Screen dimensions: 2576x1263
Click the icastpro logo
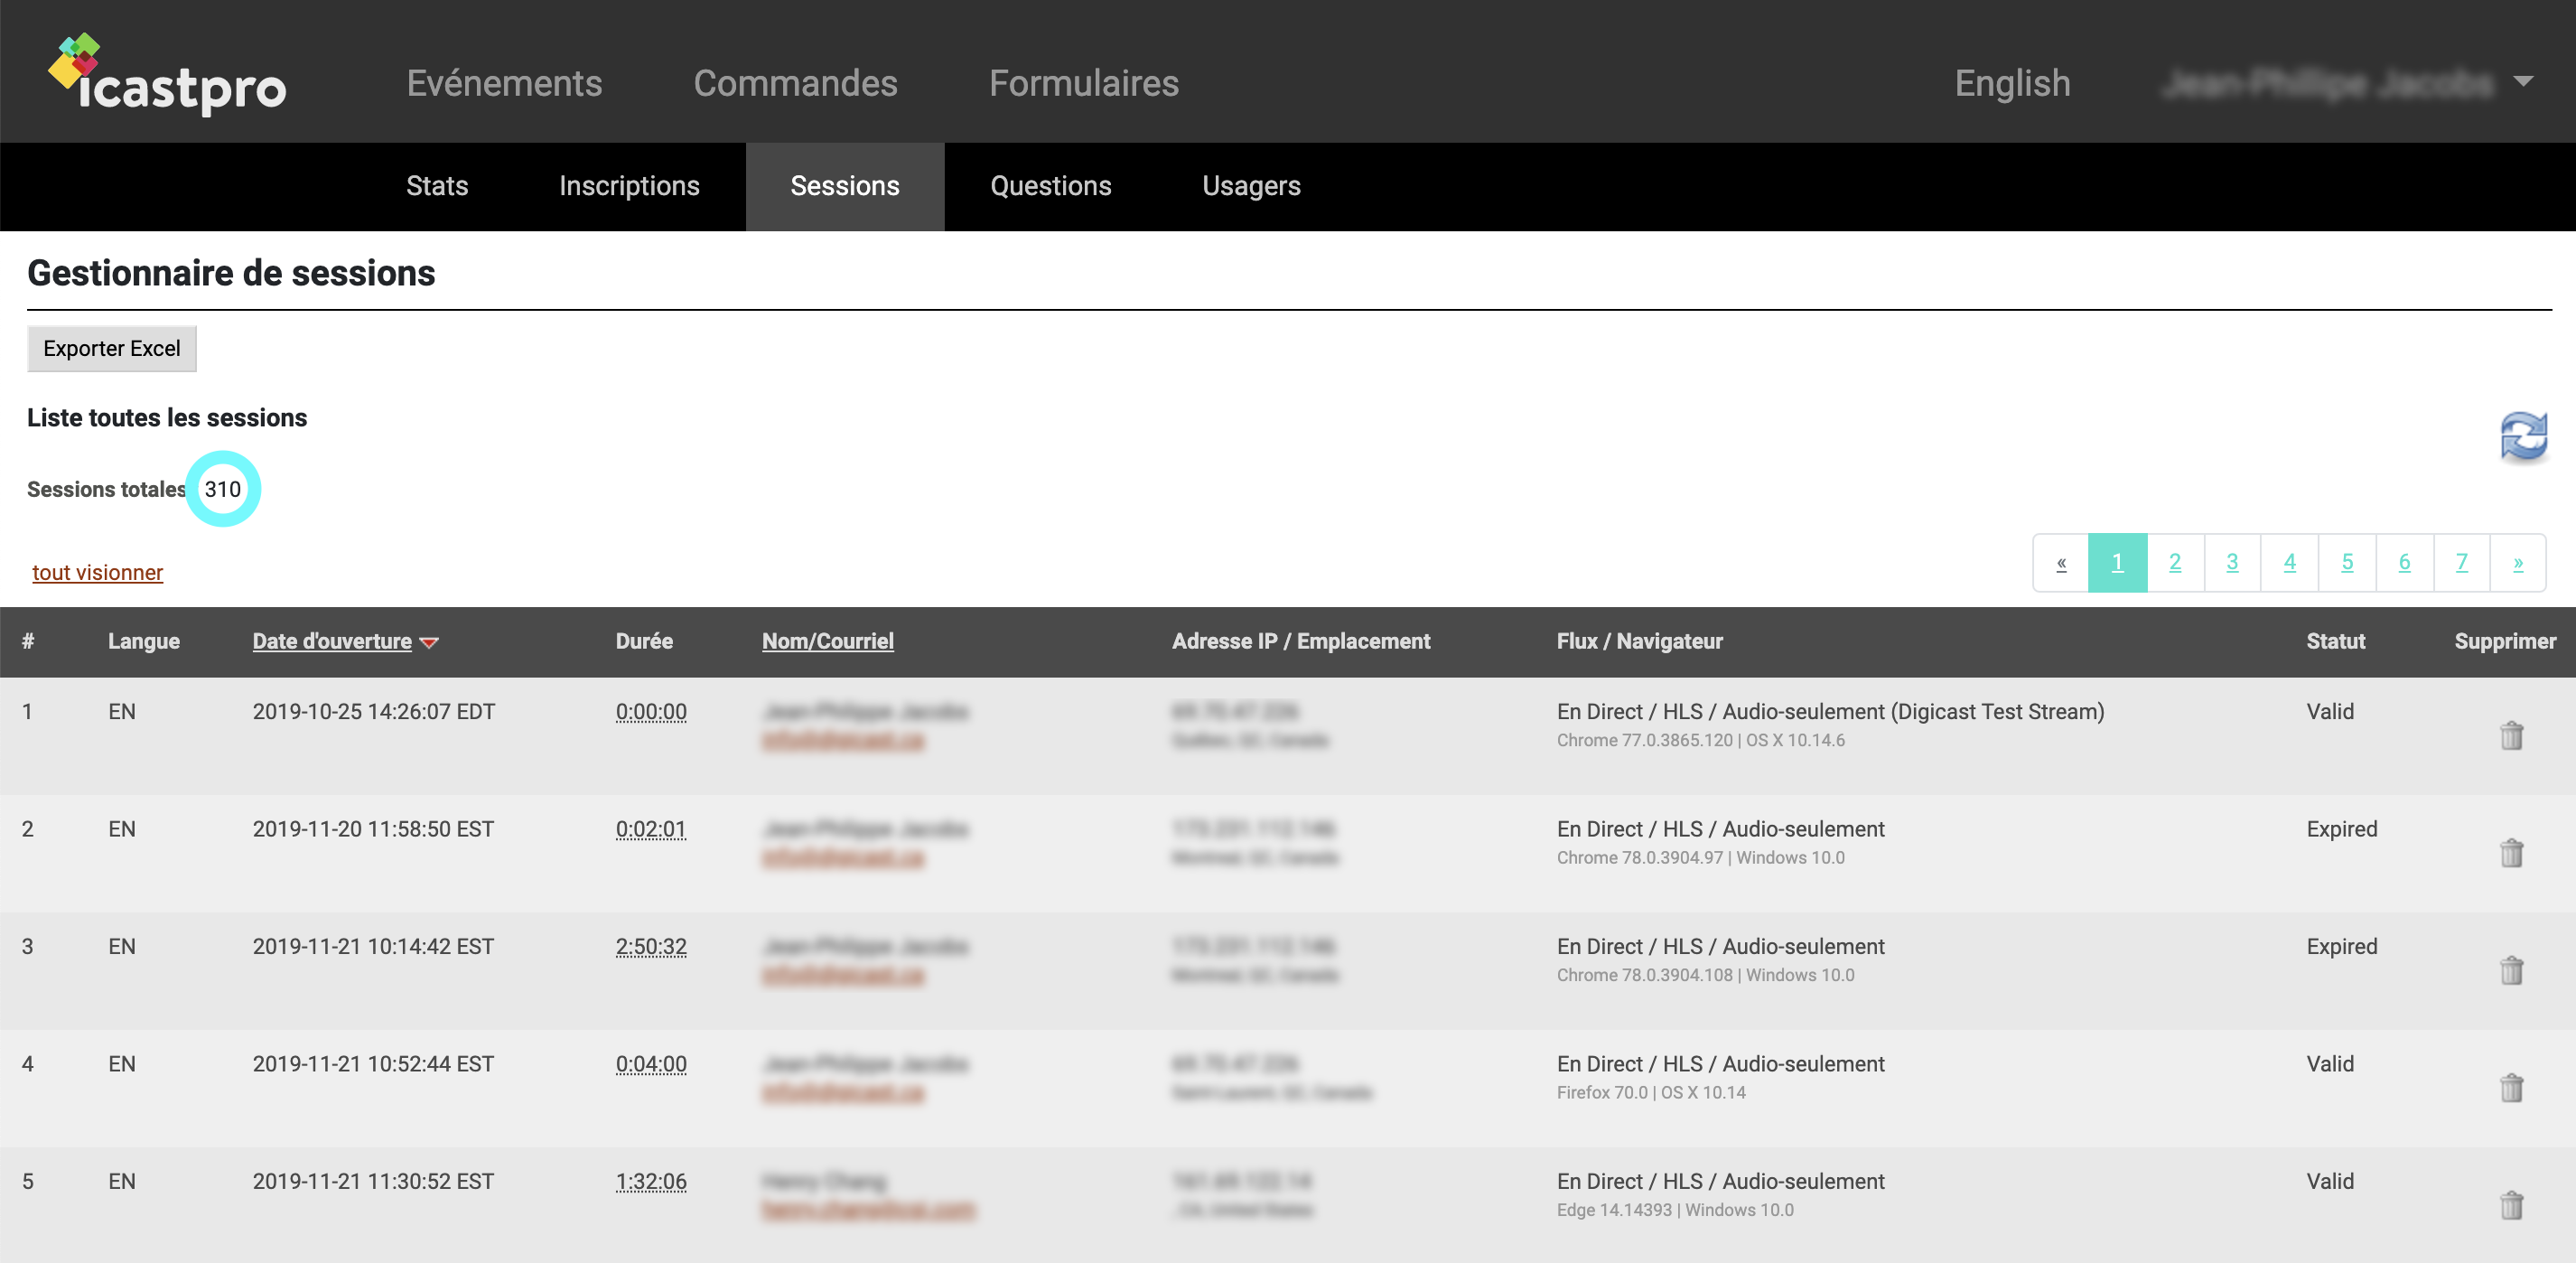pos(168,76)
